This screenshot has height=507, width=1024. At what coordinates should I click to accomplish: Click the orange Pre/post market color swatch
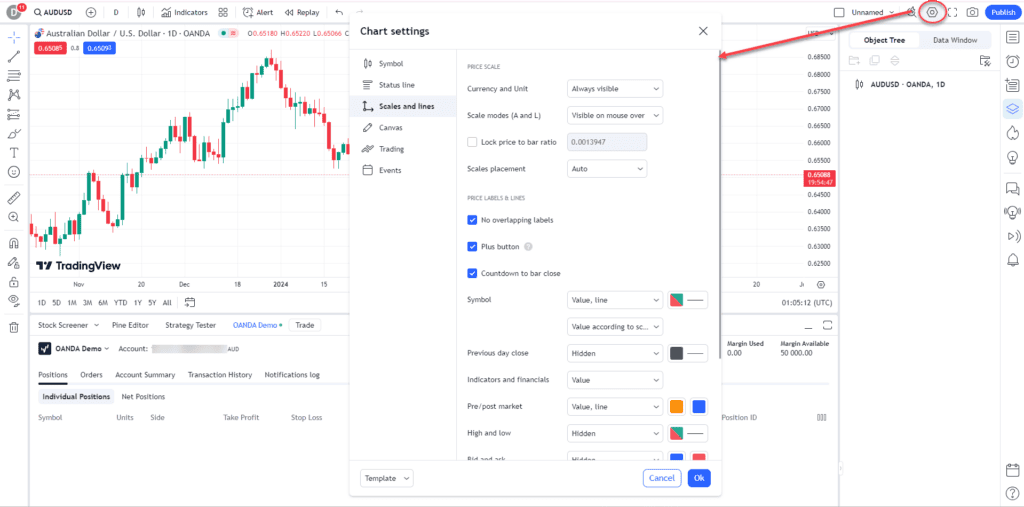[677, 406]
